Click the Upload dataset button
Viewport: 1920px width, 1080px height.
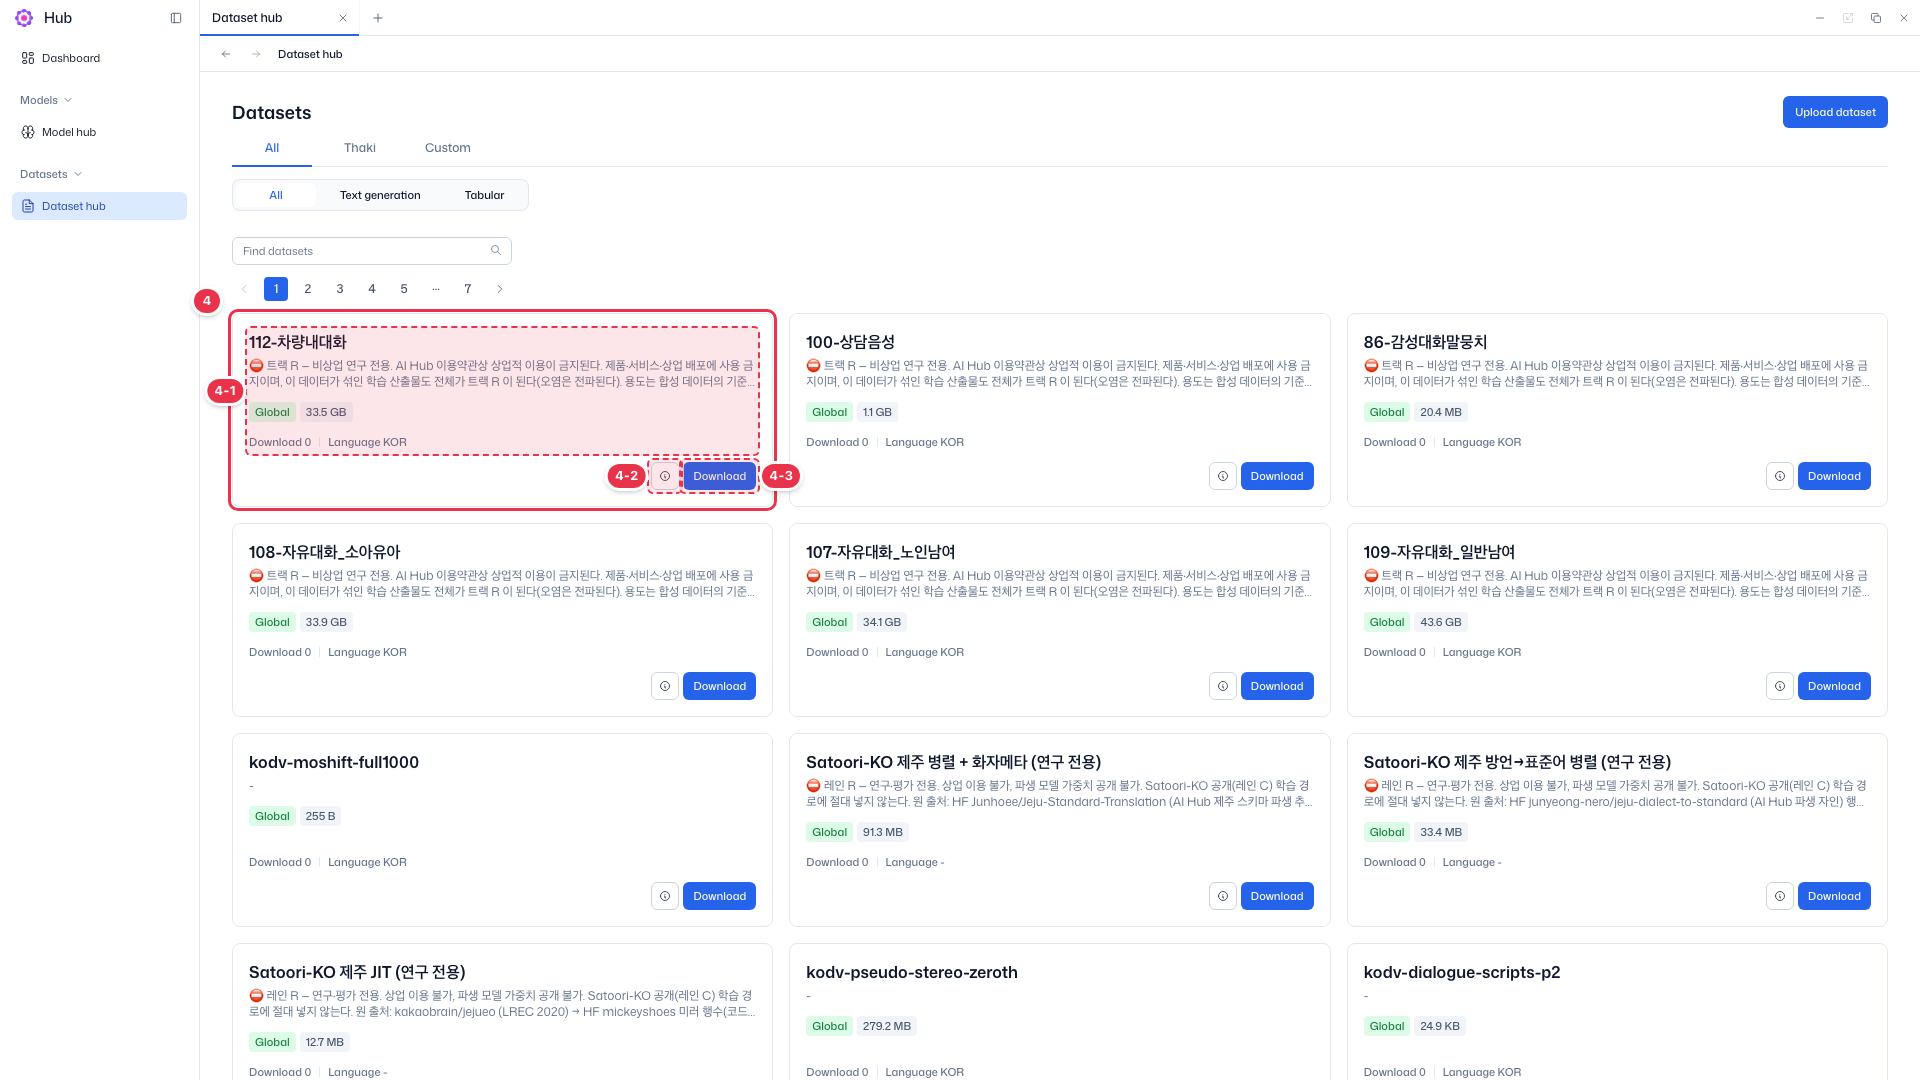(x=1835, y=112)
